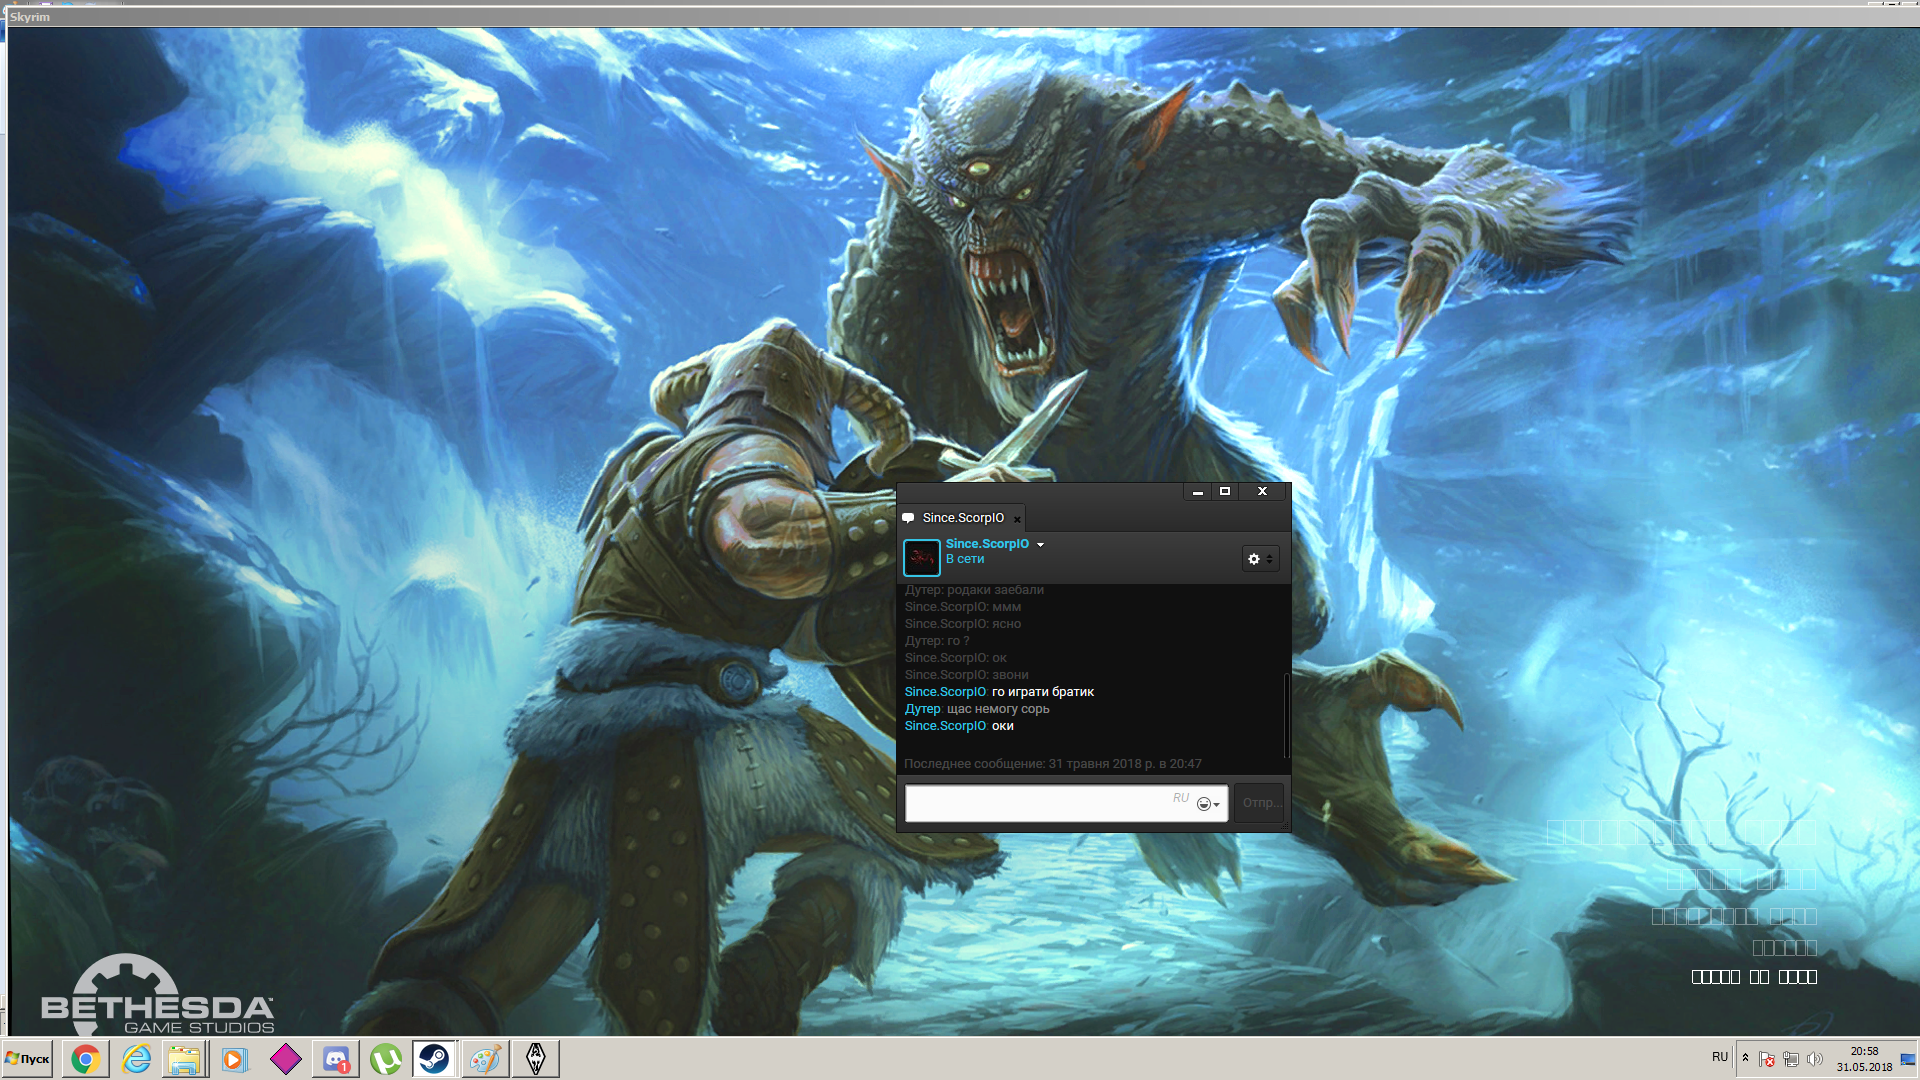The image size is (1920, 1080).
Task: Click the 'Последнее сообщение' timestamp line
Action: point(1053,764)
